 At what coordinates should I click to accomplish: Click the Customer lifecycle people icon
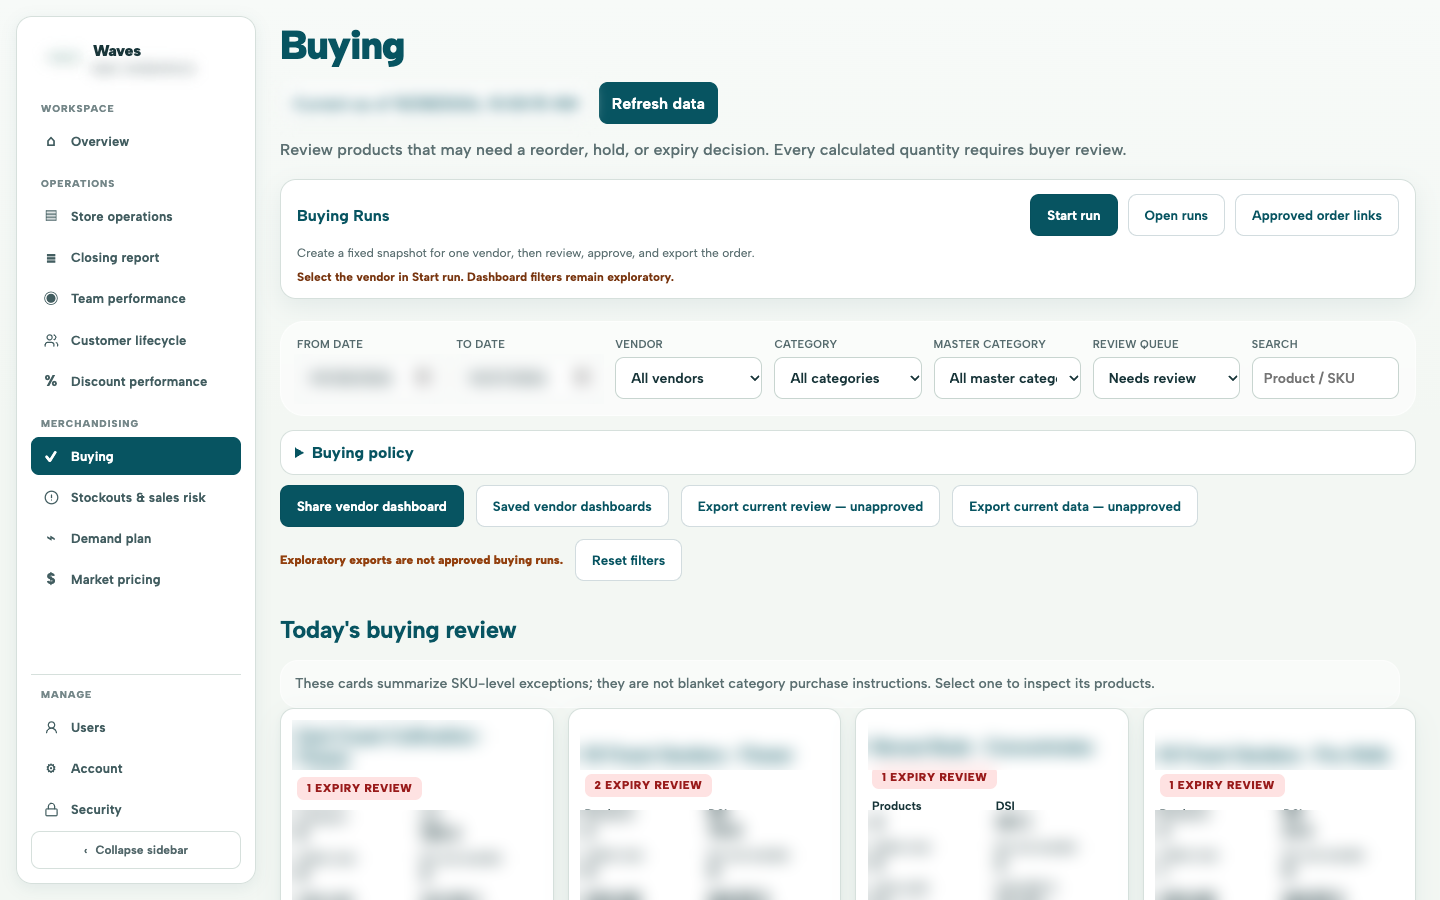(x=51, y=341)
